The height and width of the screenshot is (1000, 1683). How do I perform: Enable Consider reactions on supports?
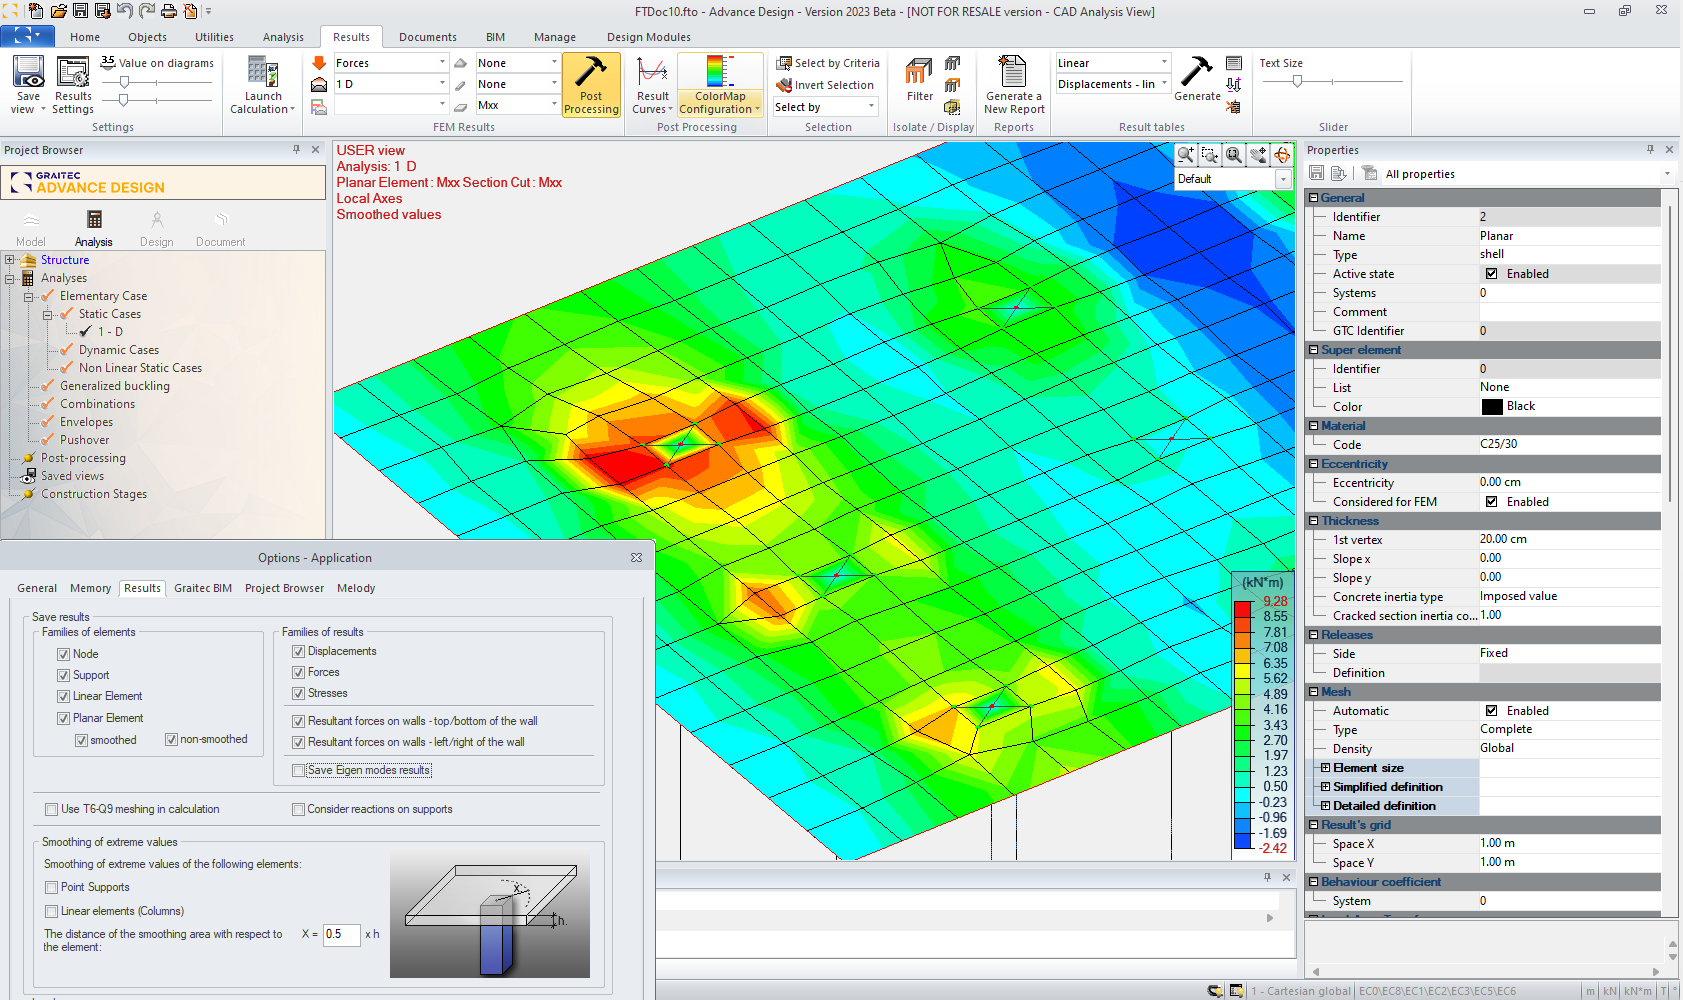298,809
